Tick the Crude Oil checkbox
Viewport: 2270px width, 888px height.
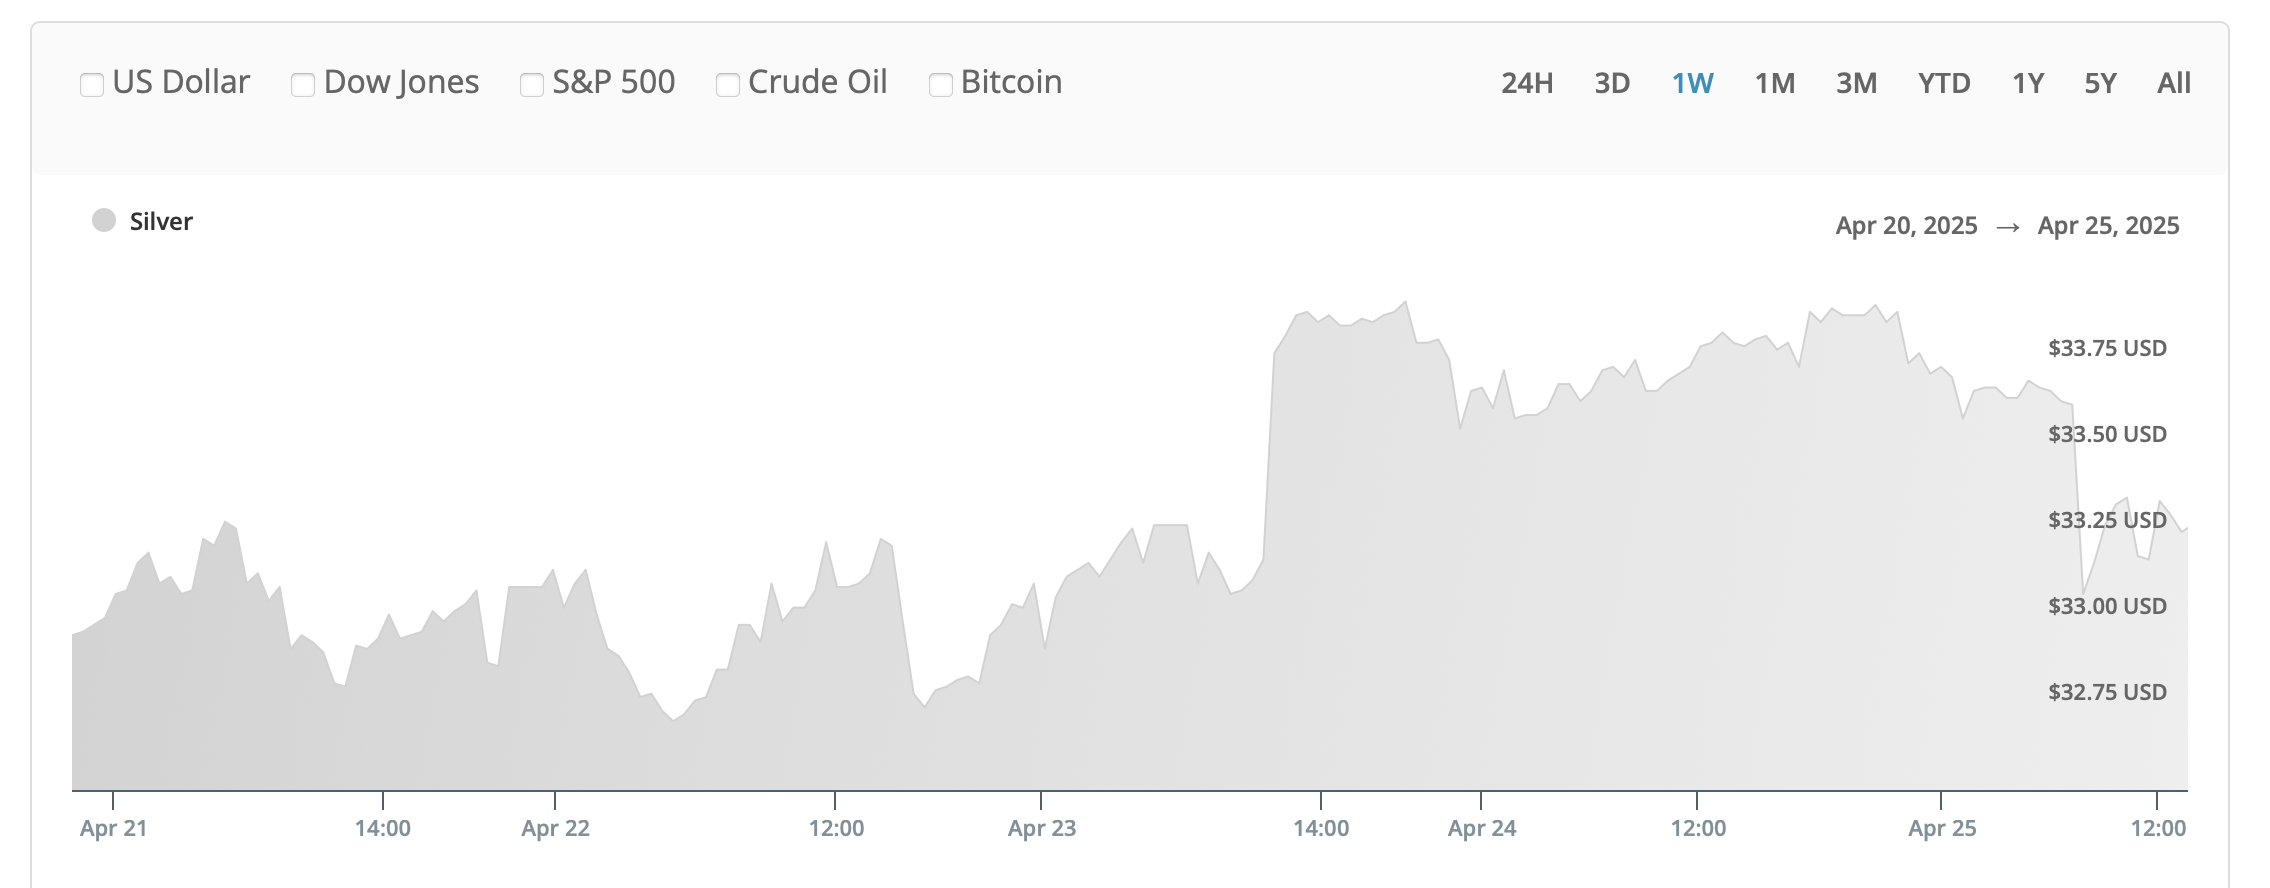728,85
